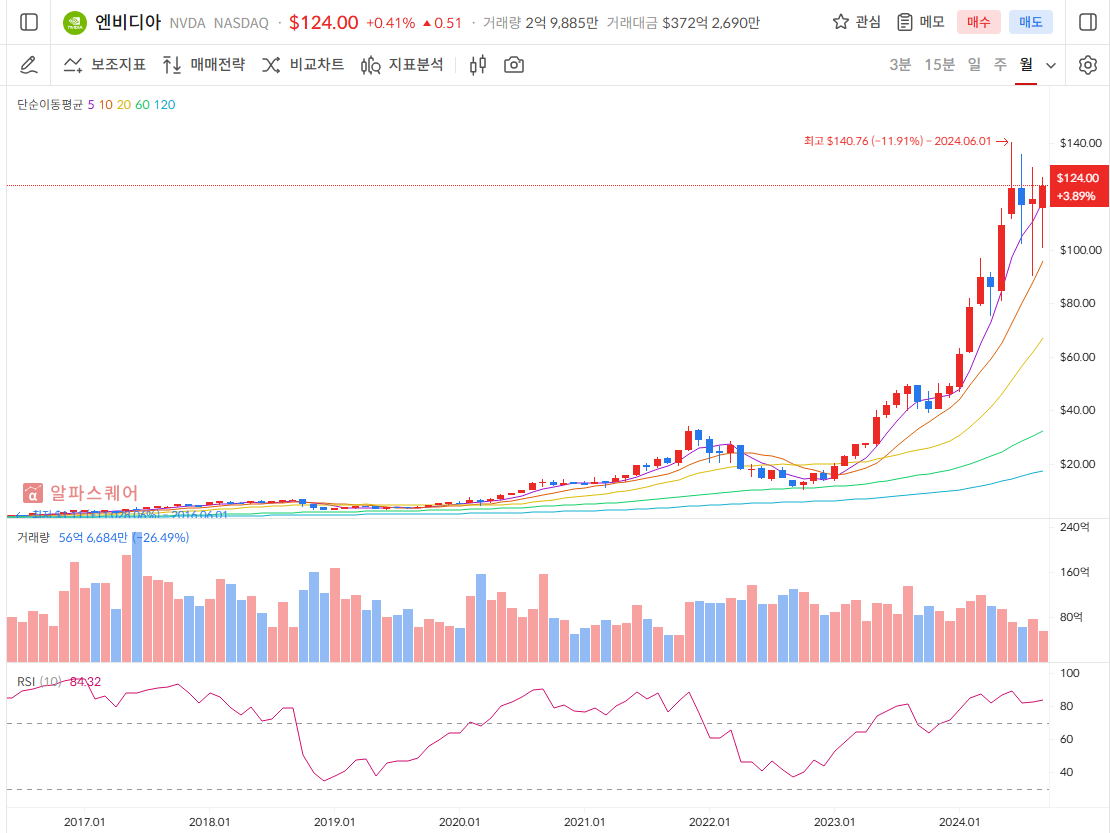The width and height of the screenshot is (1110, 833).
Task: Open the 메모 memo button
Action: point(921,22)
